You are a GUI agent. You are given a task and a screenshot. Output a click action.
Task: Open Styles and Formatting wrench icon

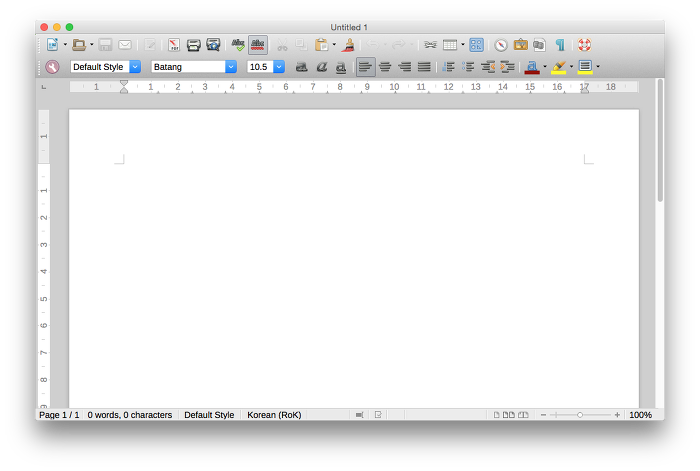click(x=52, y=67)
